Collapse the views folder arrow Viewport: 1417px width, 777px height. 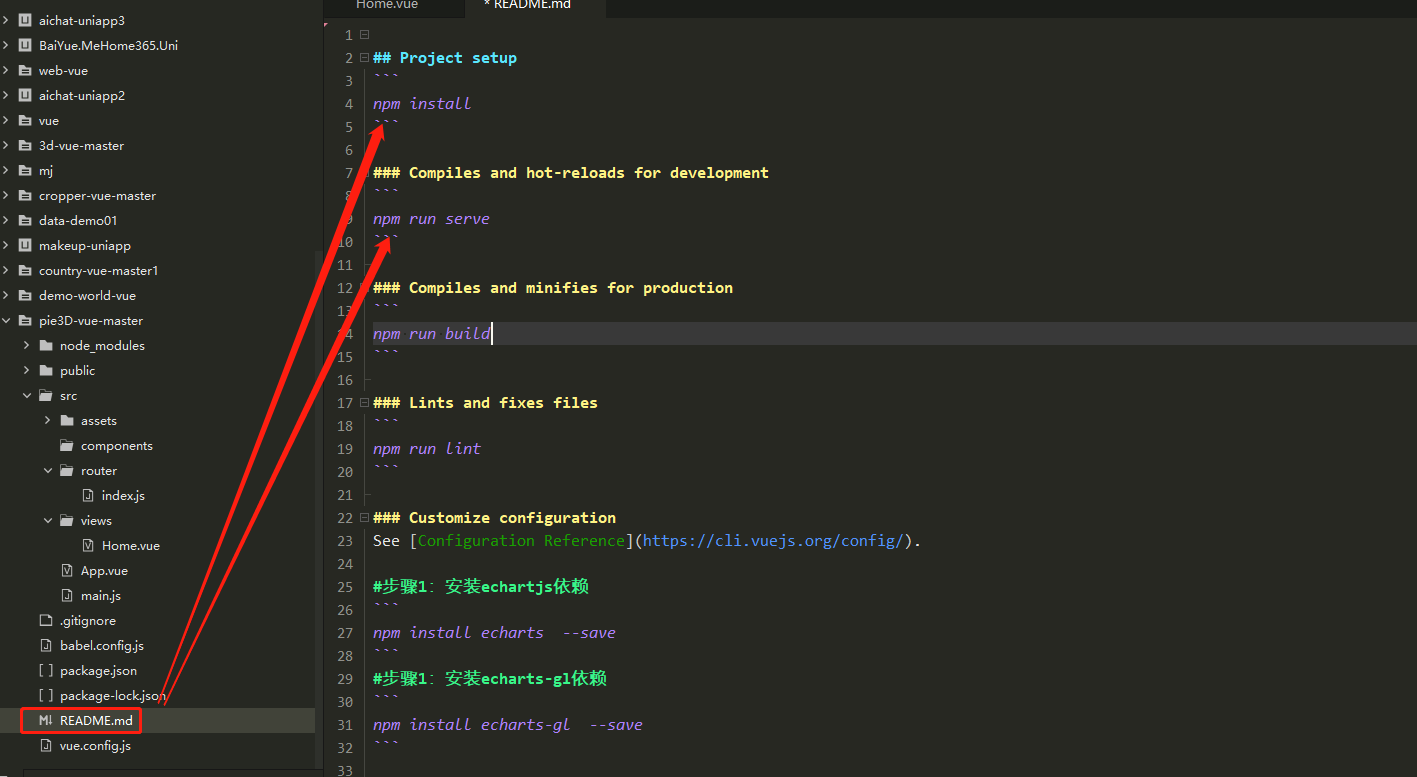[47, 520]
